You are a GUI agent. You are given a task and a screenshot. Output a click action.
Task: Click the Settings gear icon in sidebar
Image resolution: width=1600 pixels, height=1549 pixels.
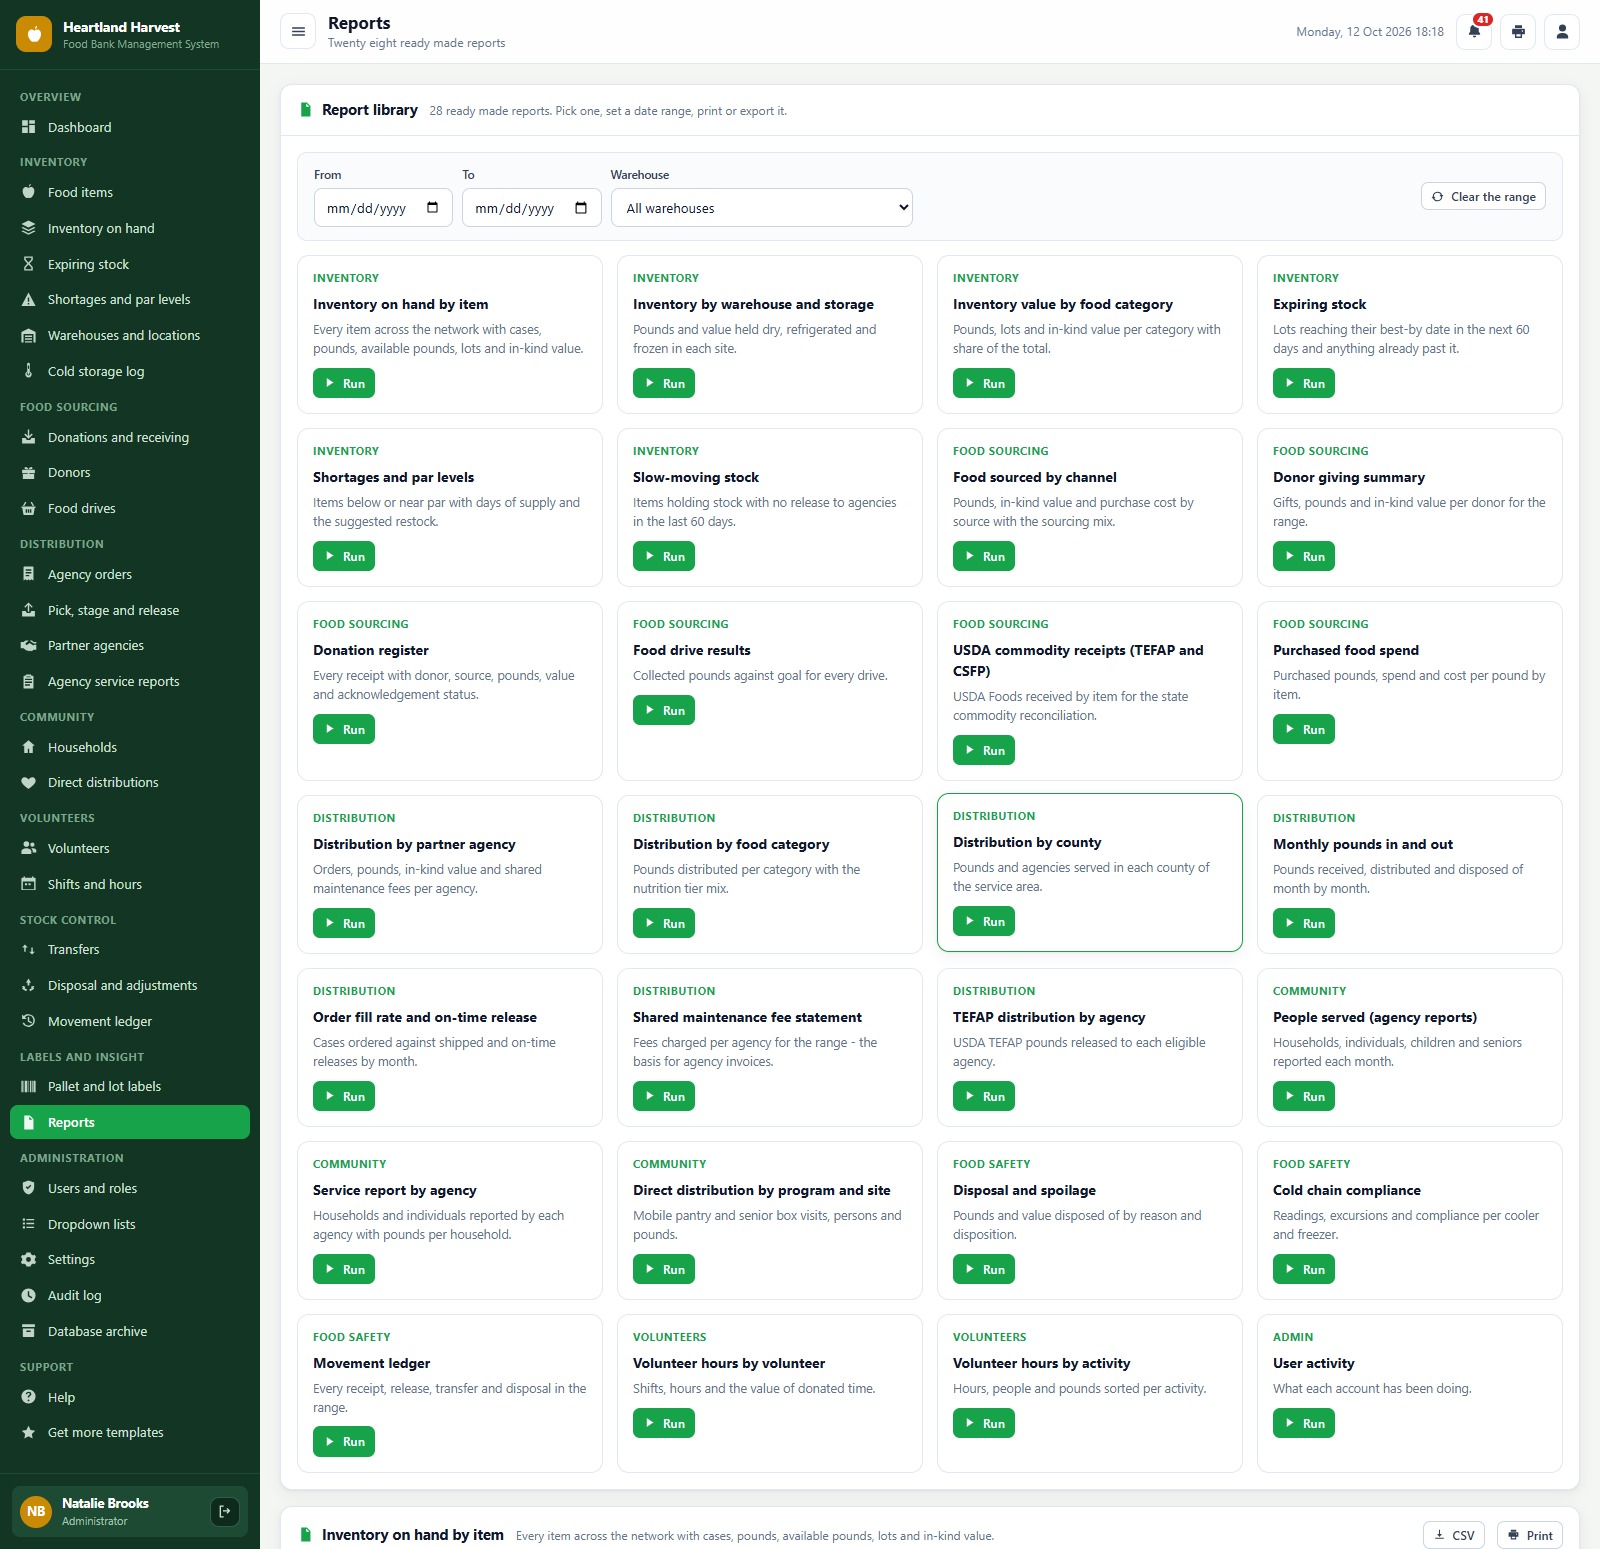(29, 1259)
